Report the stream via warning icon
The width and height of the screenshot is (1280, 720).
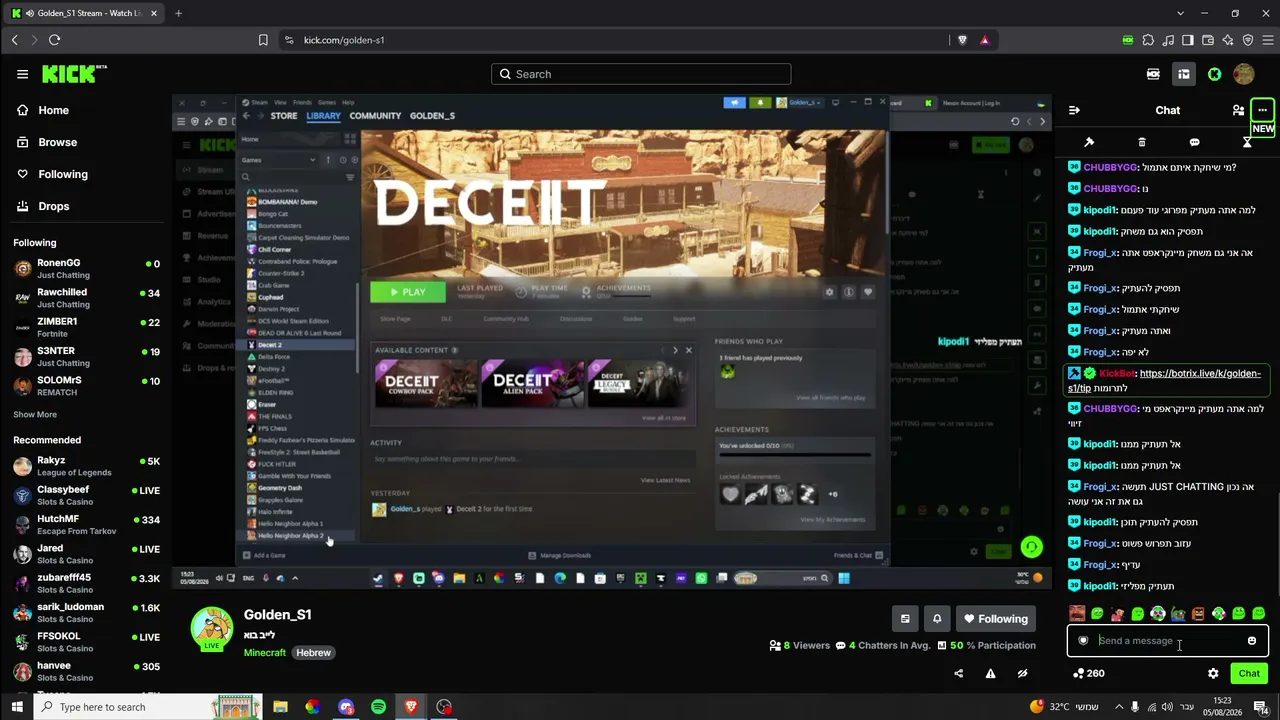tap(991, 674)
